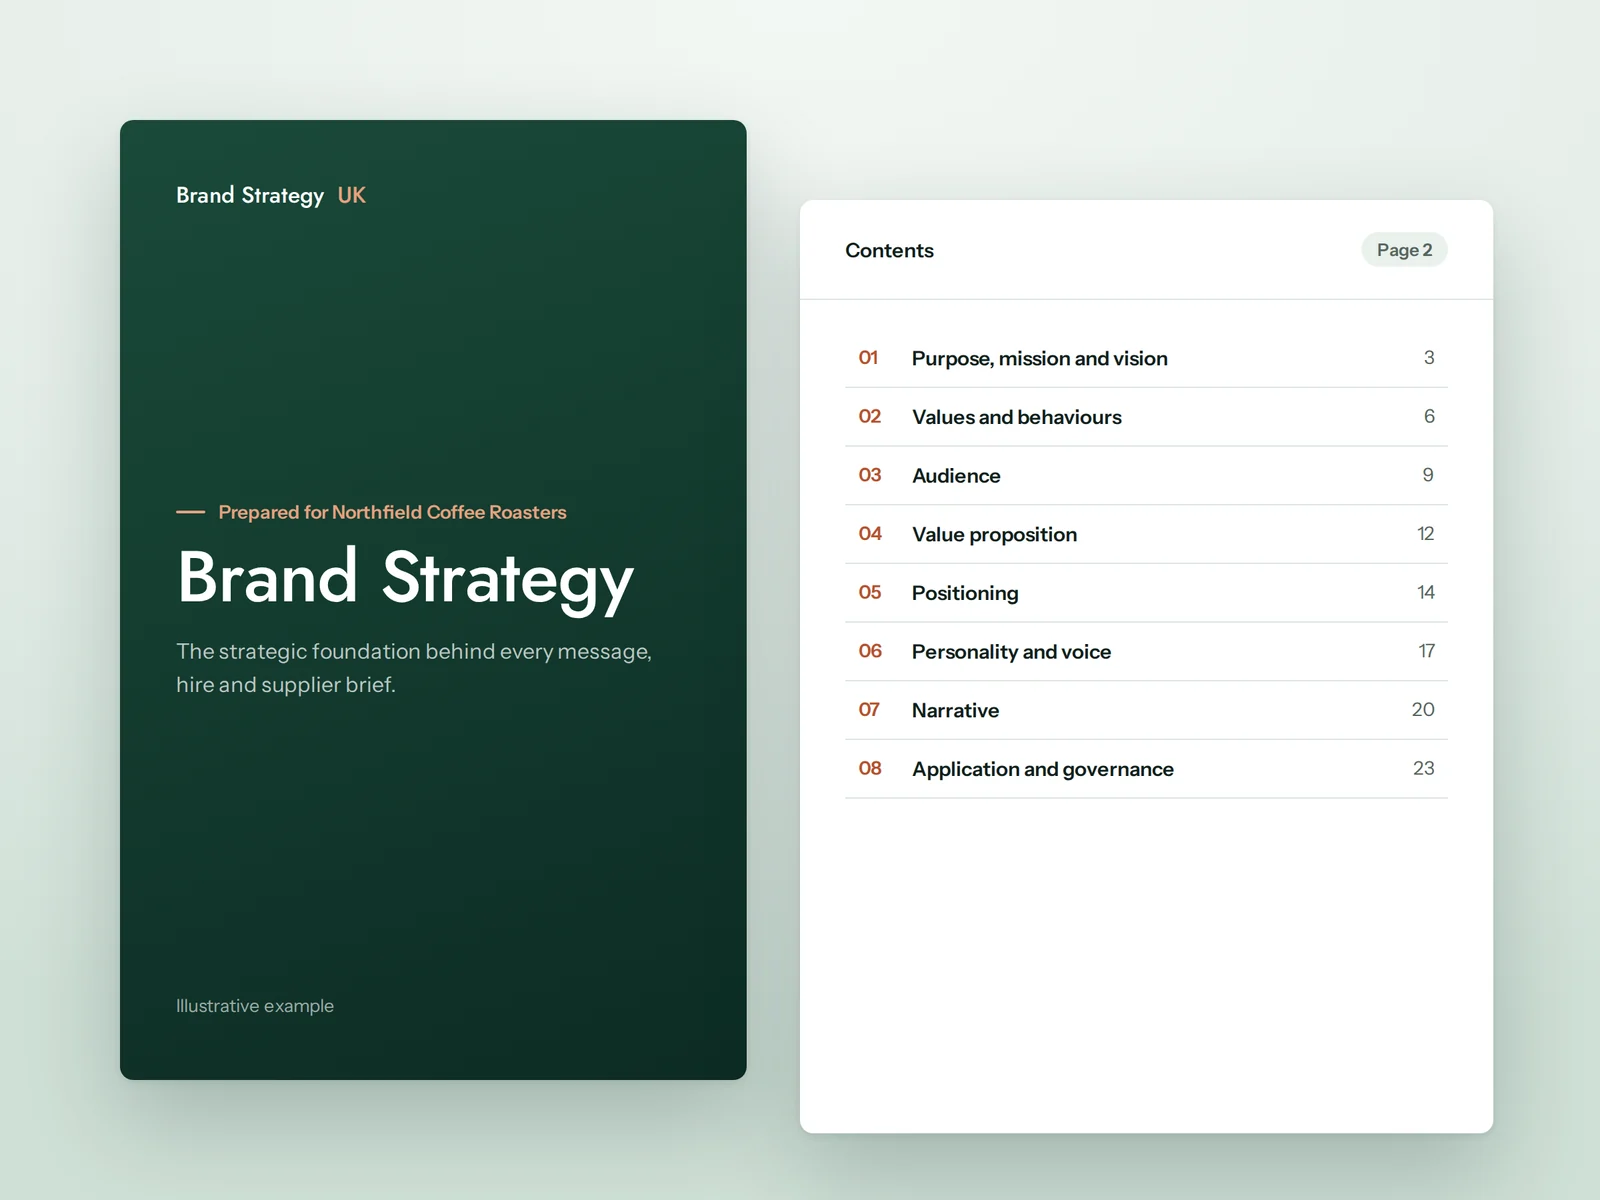
Task: Click section number 06
Action: point(870,651)
